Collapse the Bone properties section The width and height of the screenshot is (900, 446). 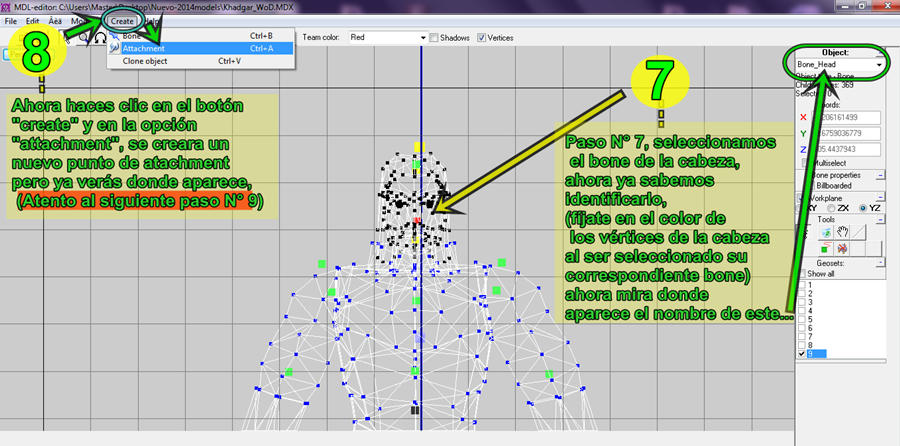click(880, 175)
